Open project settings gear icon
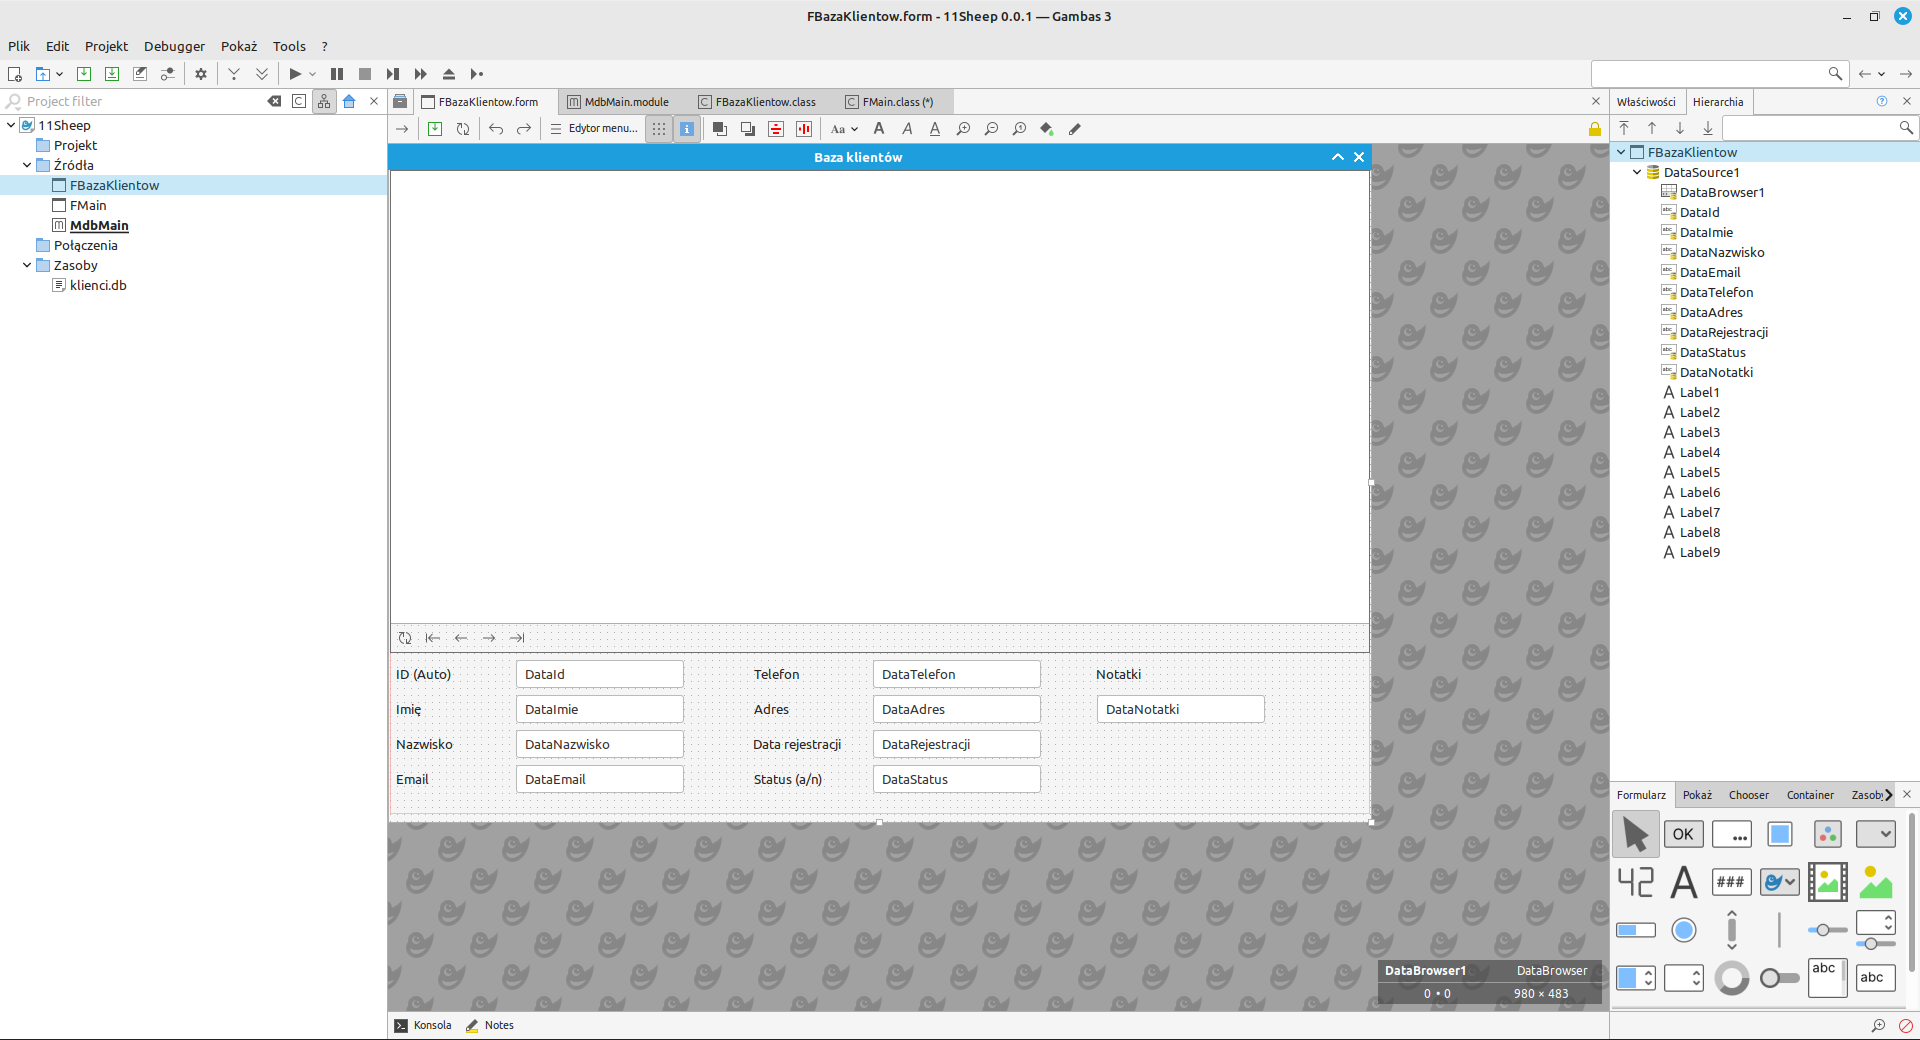The image size is (1920, 1040). click(201, 74)
